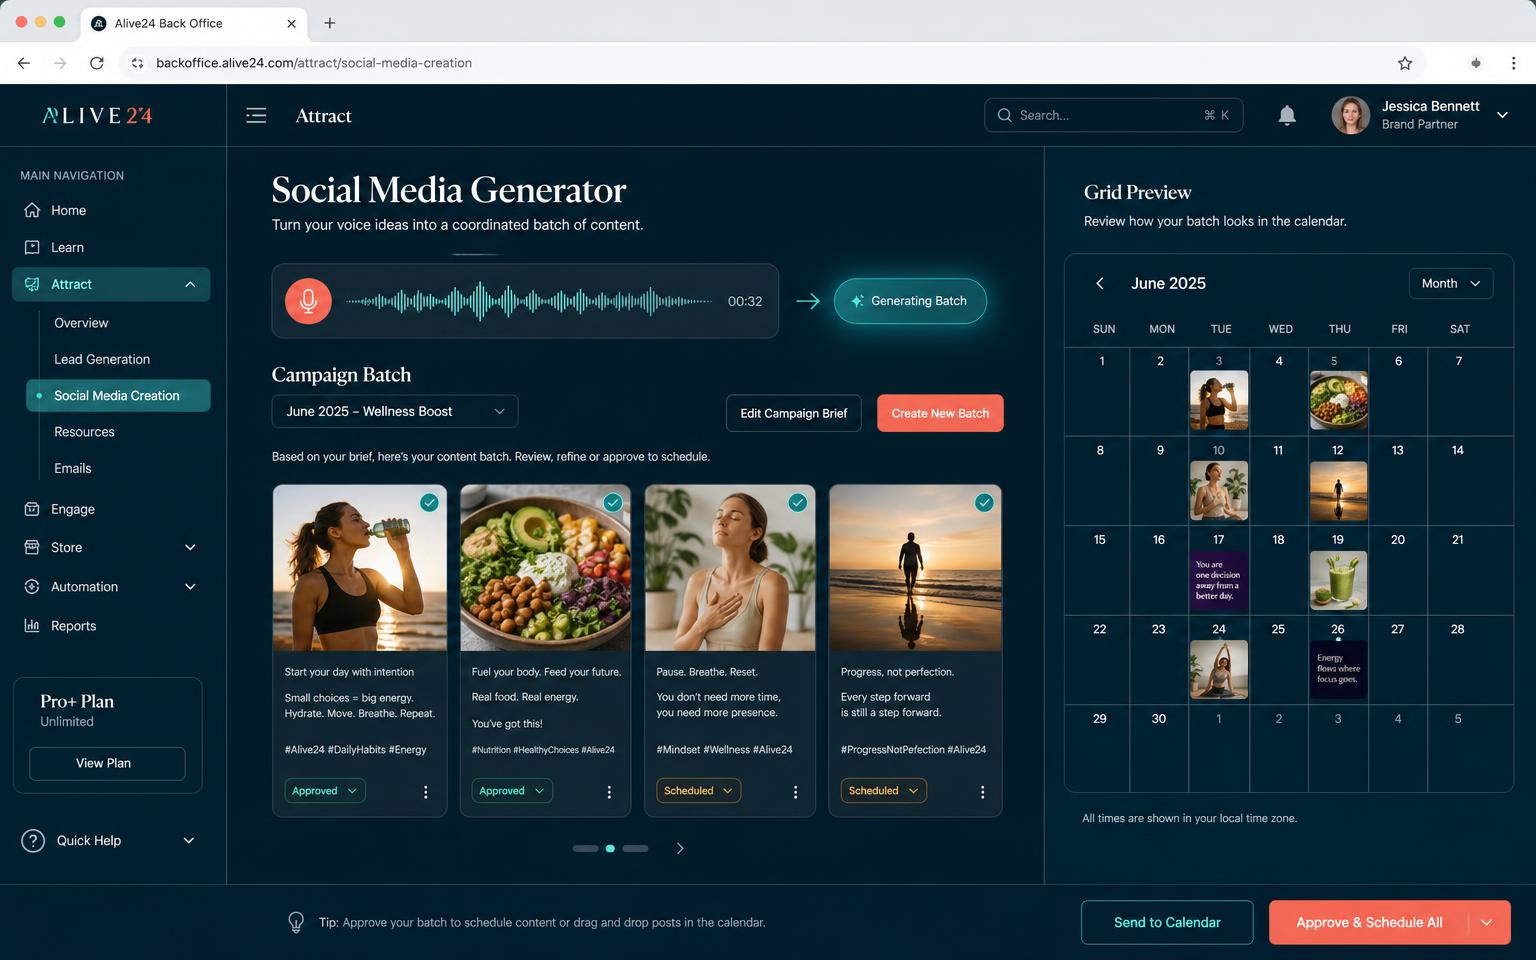1536x960 pixels.
Task: Navigate to Reports in the sidebar
Action: point(74,626)
